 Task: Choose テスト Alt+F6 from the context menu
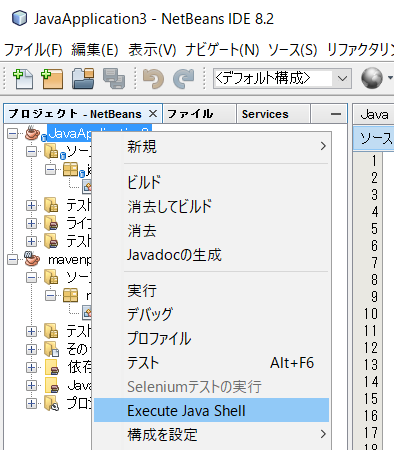pos(211,363)
